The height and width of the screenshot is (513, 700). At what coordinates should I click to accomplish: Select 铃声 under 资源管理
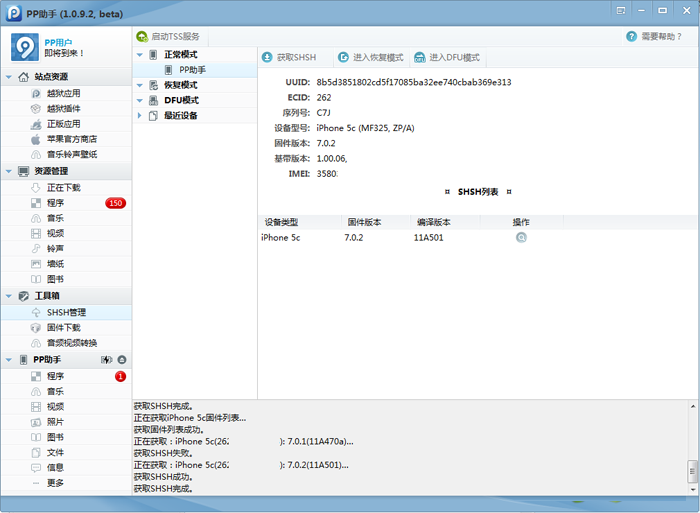tap(55, 249)
